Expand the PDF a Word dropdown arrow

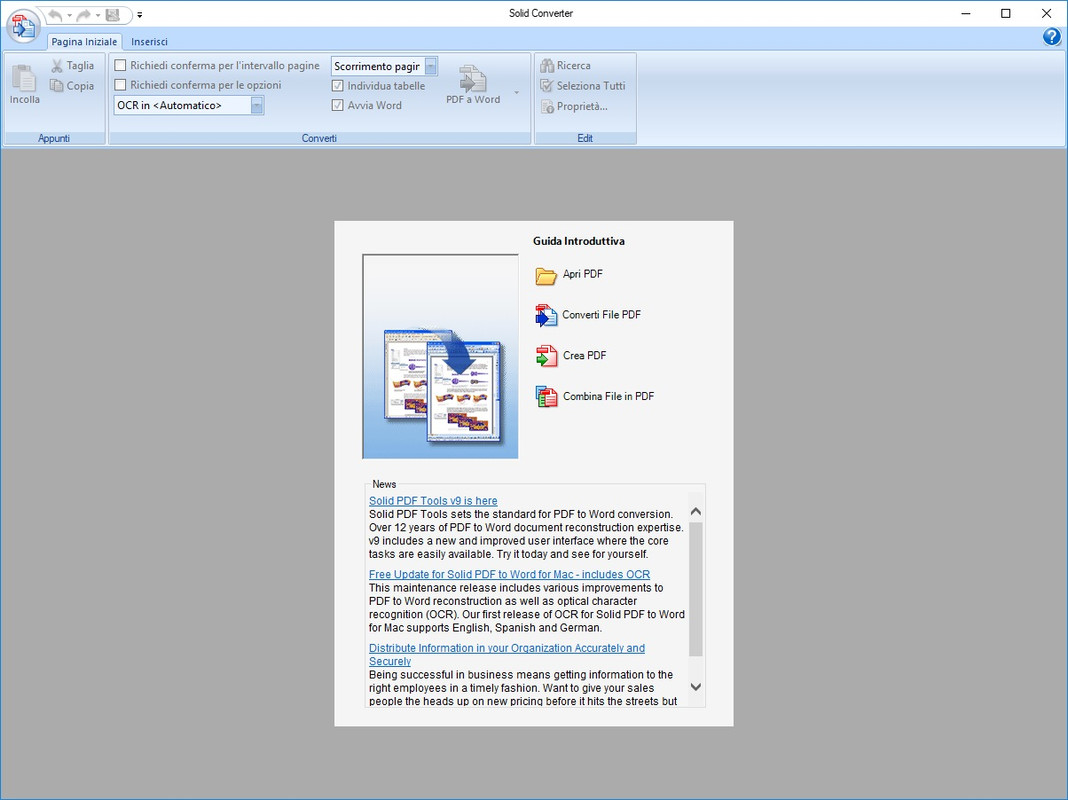[x=516, y=93]
